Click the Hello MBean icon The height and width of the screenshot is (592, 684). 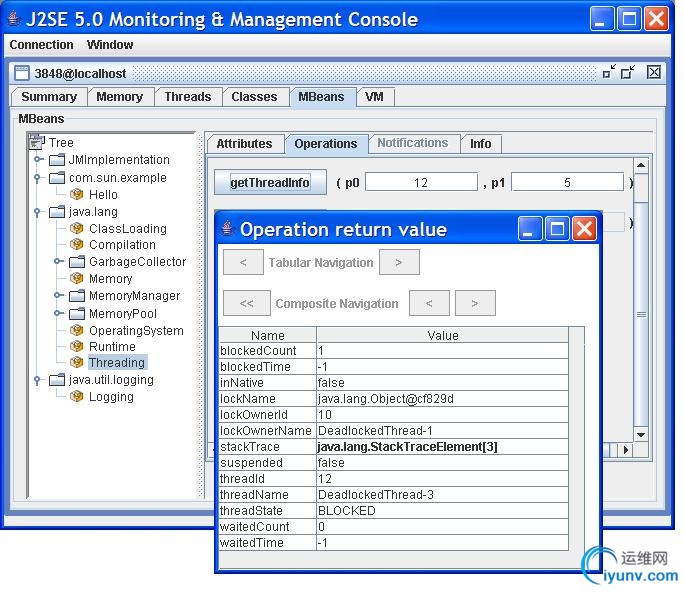click(x=77, y=194)
